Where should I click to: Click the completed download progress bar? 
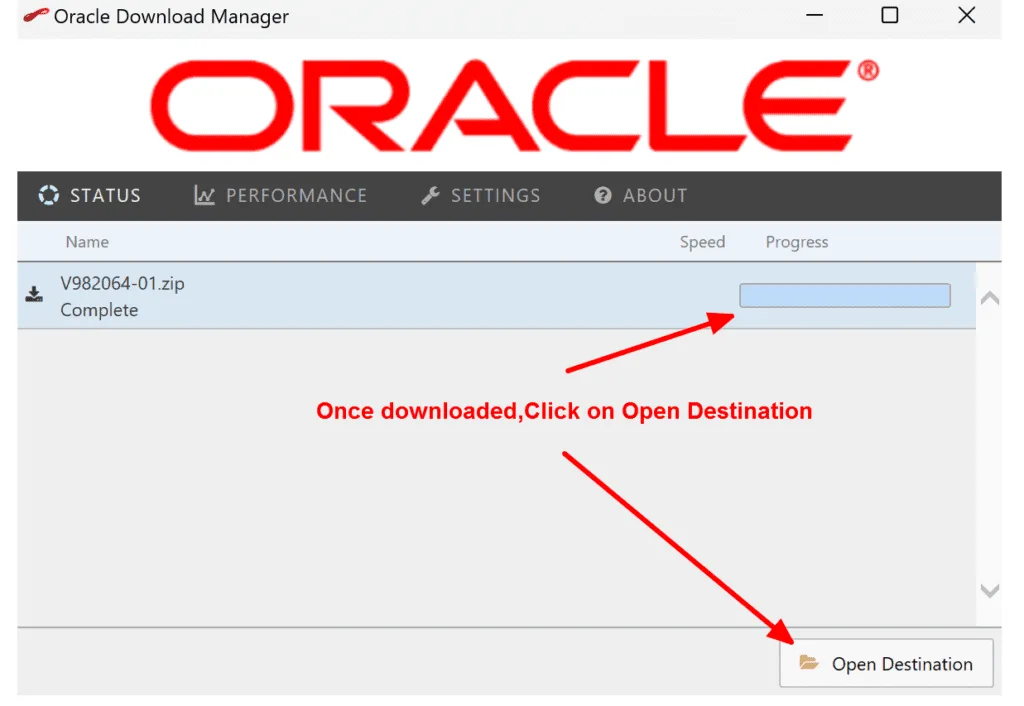coord(844,295)
